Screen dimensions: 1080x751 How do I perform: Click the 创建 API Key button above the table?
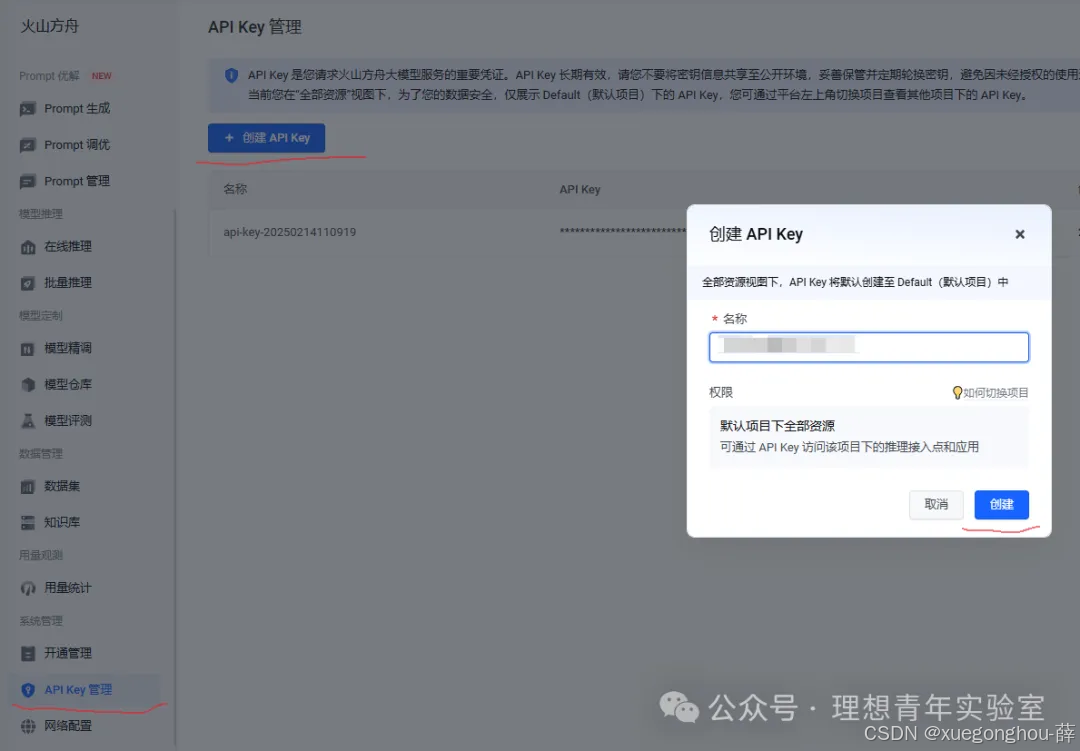(x=267, y=138)
